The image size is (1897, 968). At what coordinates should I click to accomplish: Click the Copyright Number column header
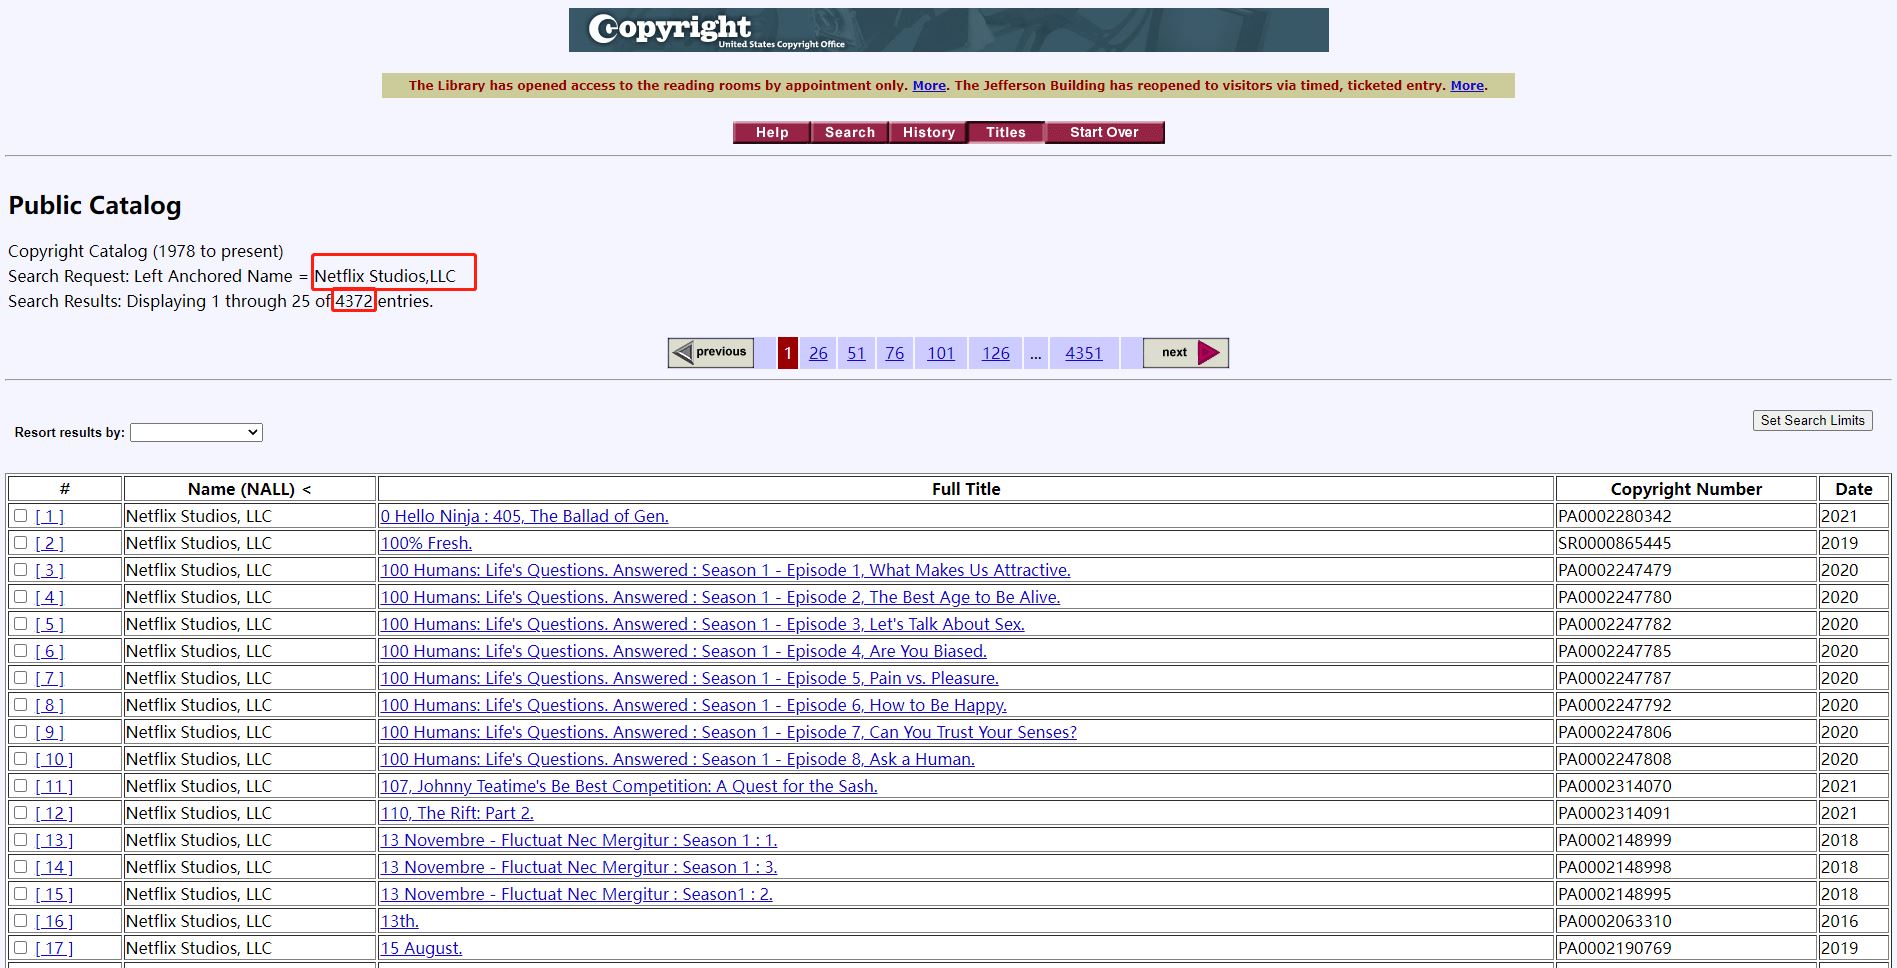1686,489
